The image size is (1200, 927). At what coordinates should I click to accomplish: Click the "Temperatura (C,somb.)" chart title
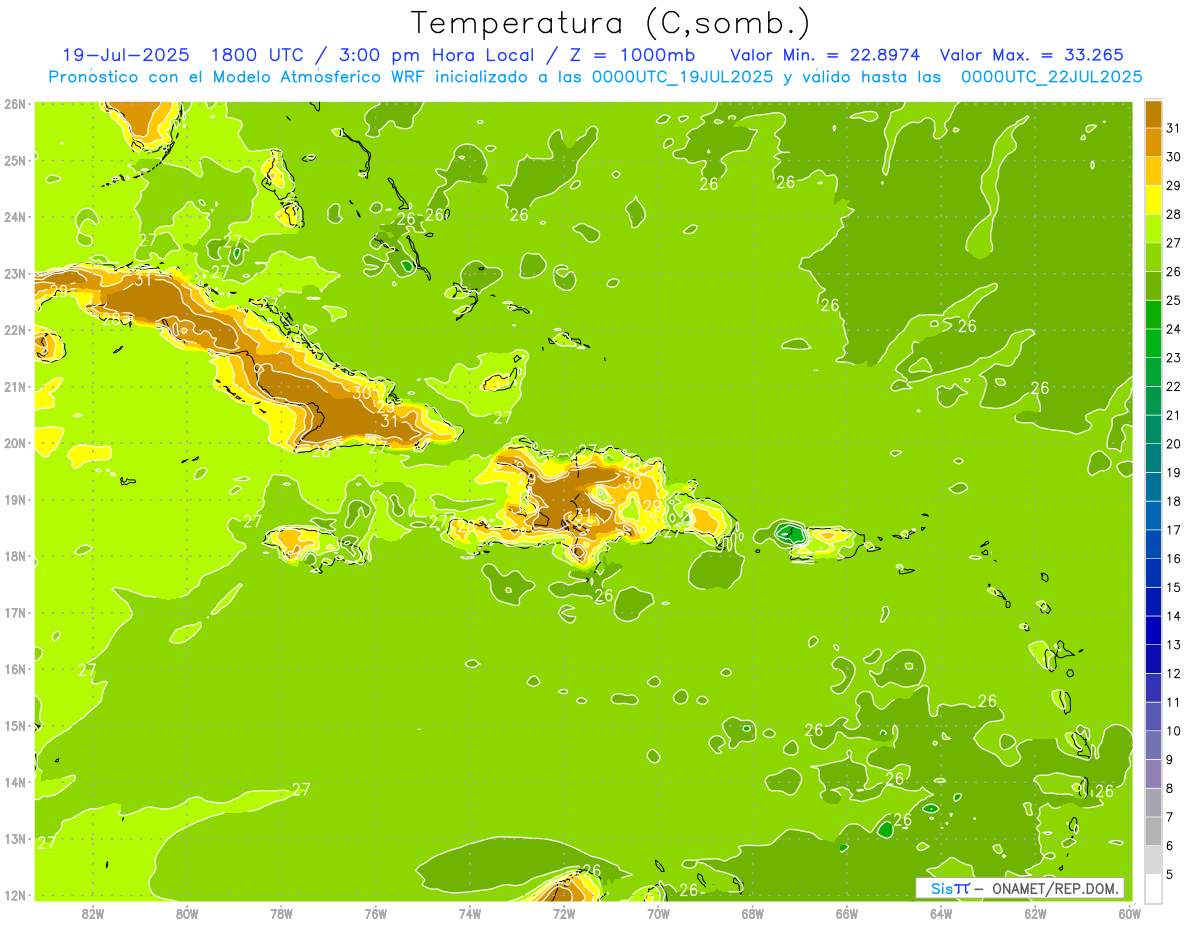point(610,24)
